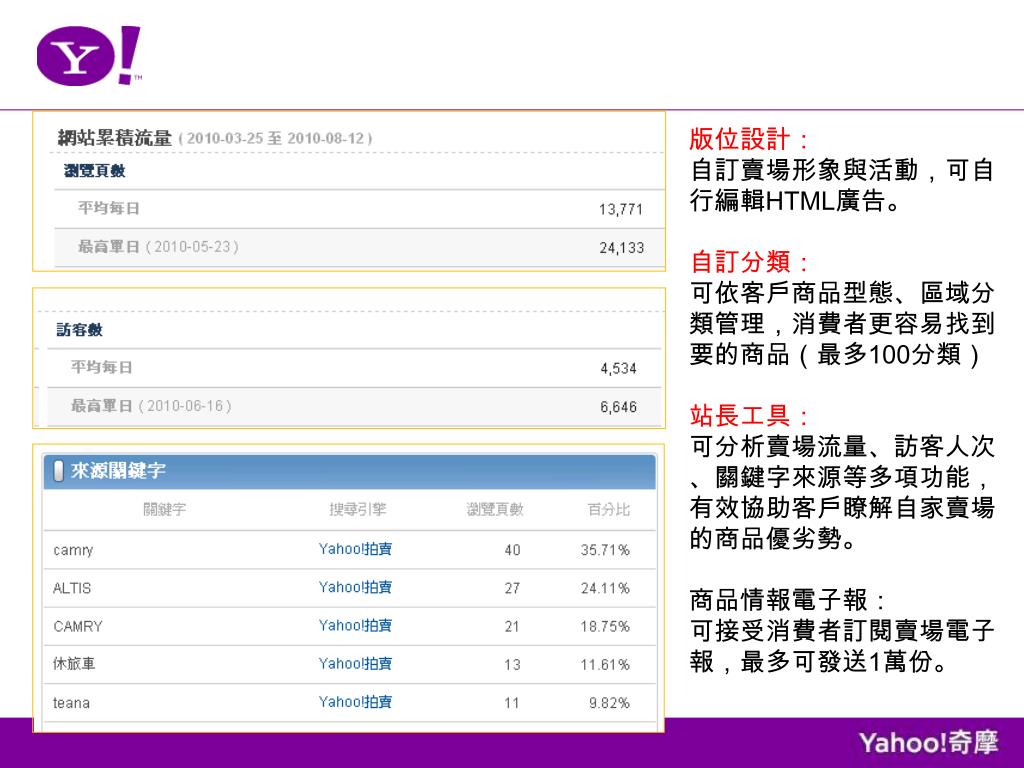
Task: Click the 9.82% percentage value
Action: (609, 703)
